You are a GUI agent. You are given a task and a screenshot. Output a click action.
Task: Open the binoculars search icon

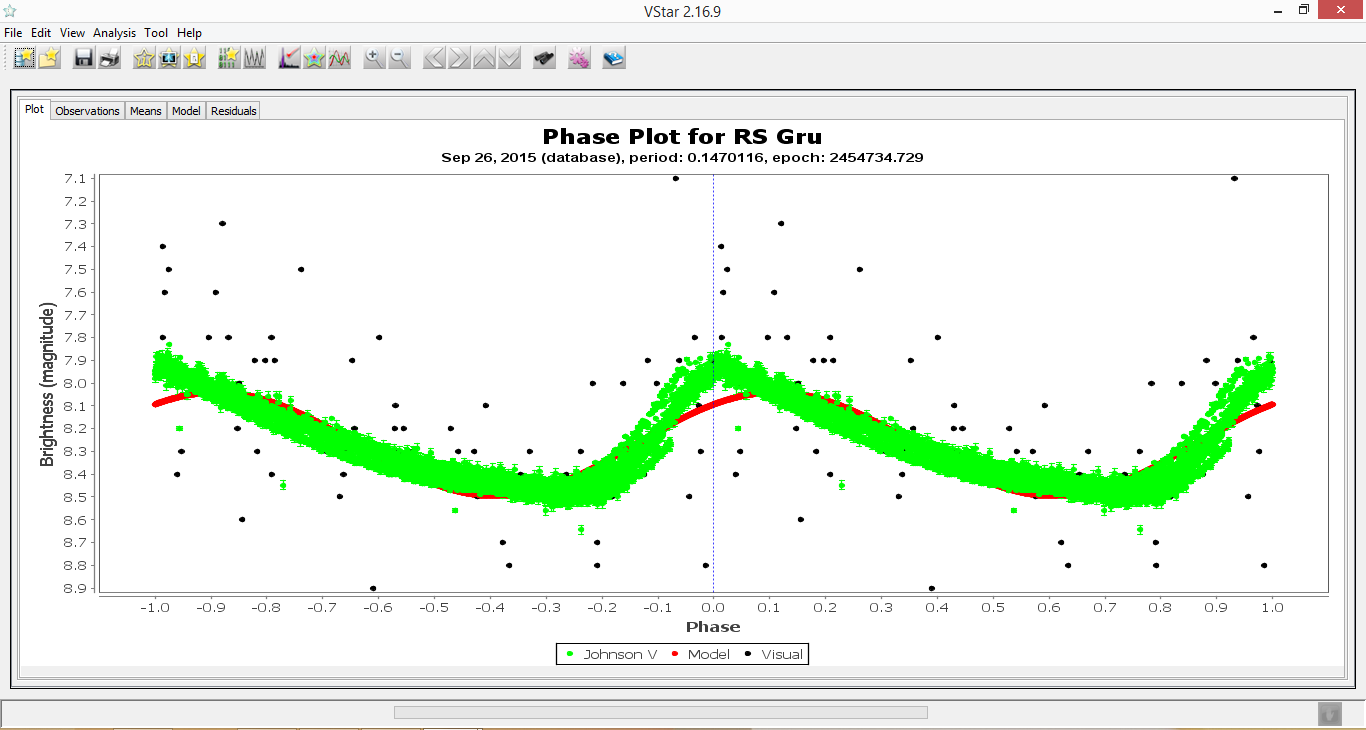[x=544, y=59]
